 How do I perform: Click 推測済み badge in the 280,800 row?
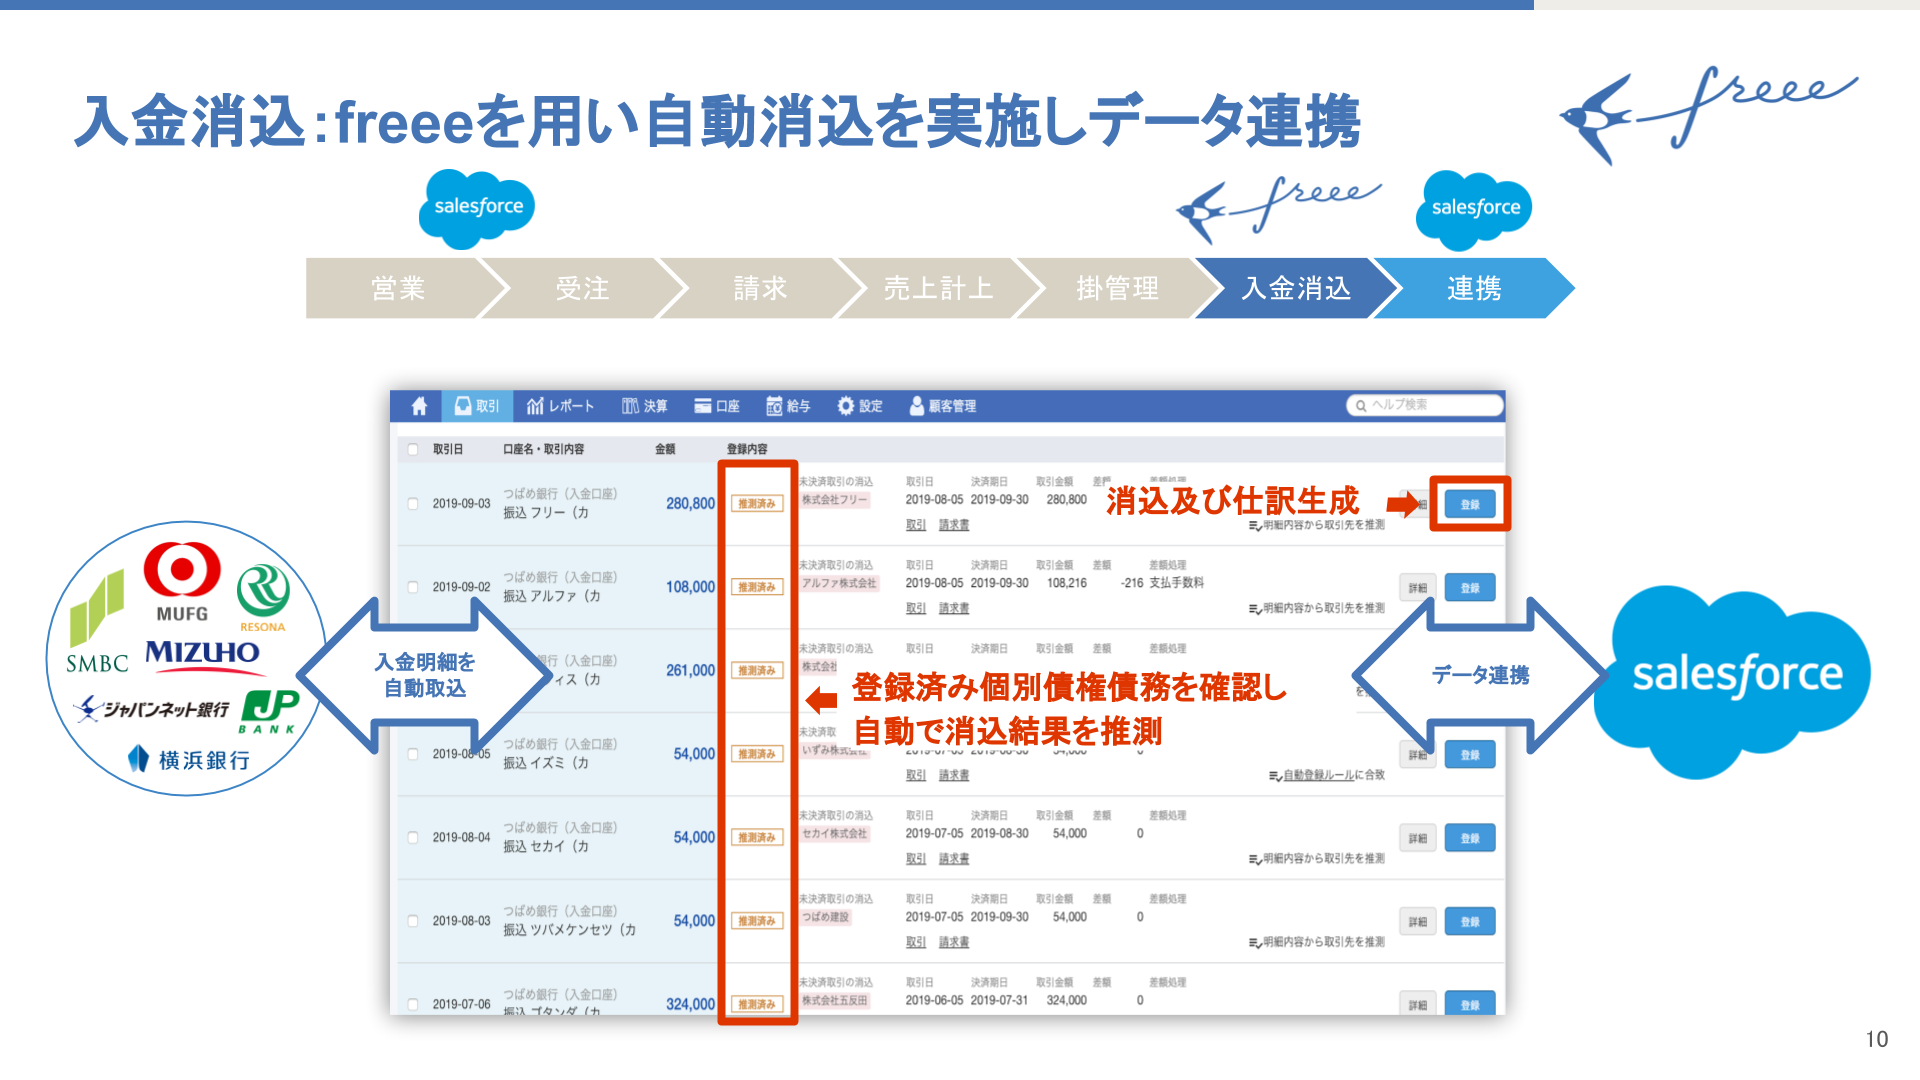757,504
